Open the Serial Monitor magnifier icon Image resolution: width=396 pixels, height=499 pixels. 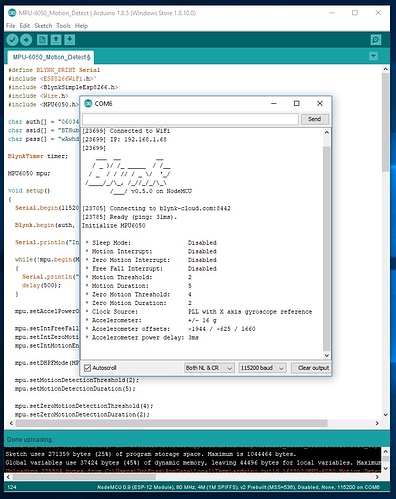coord(376,40)
